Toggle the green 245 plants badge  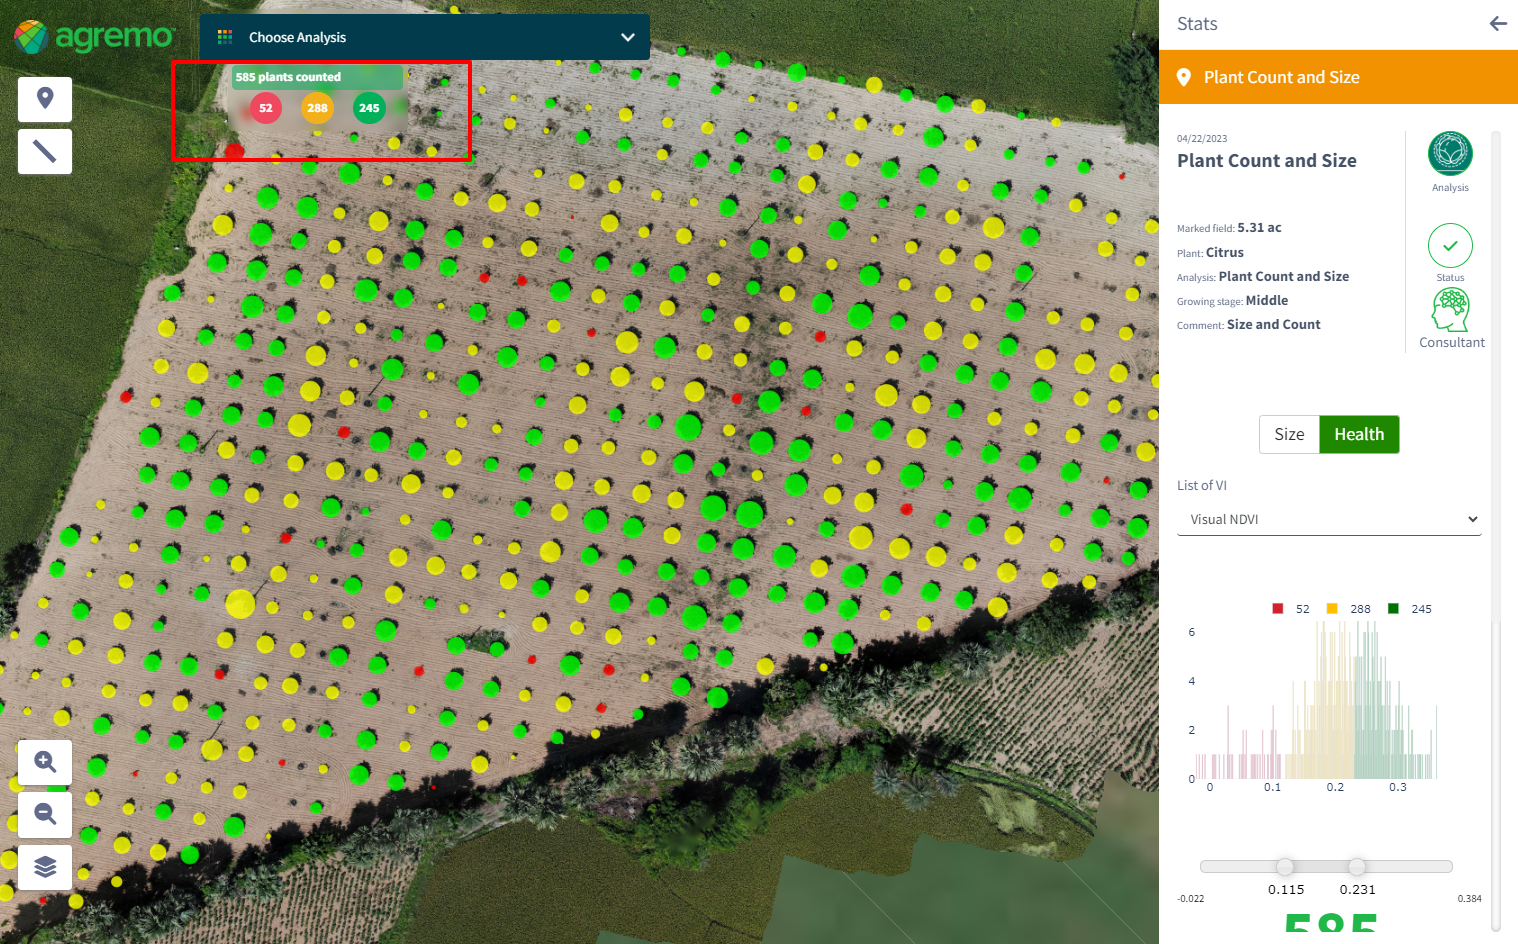coord(369,108)
